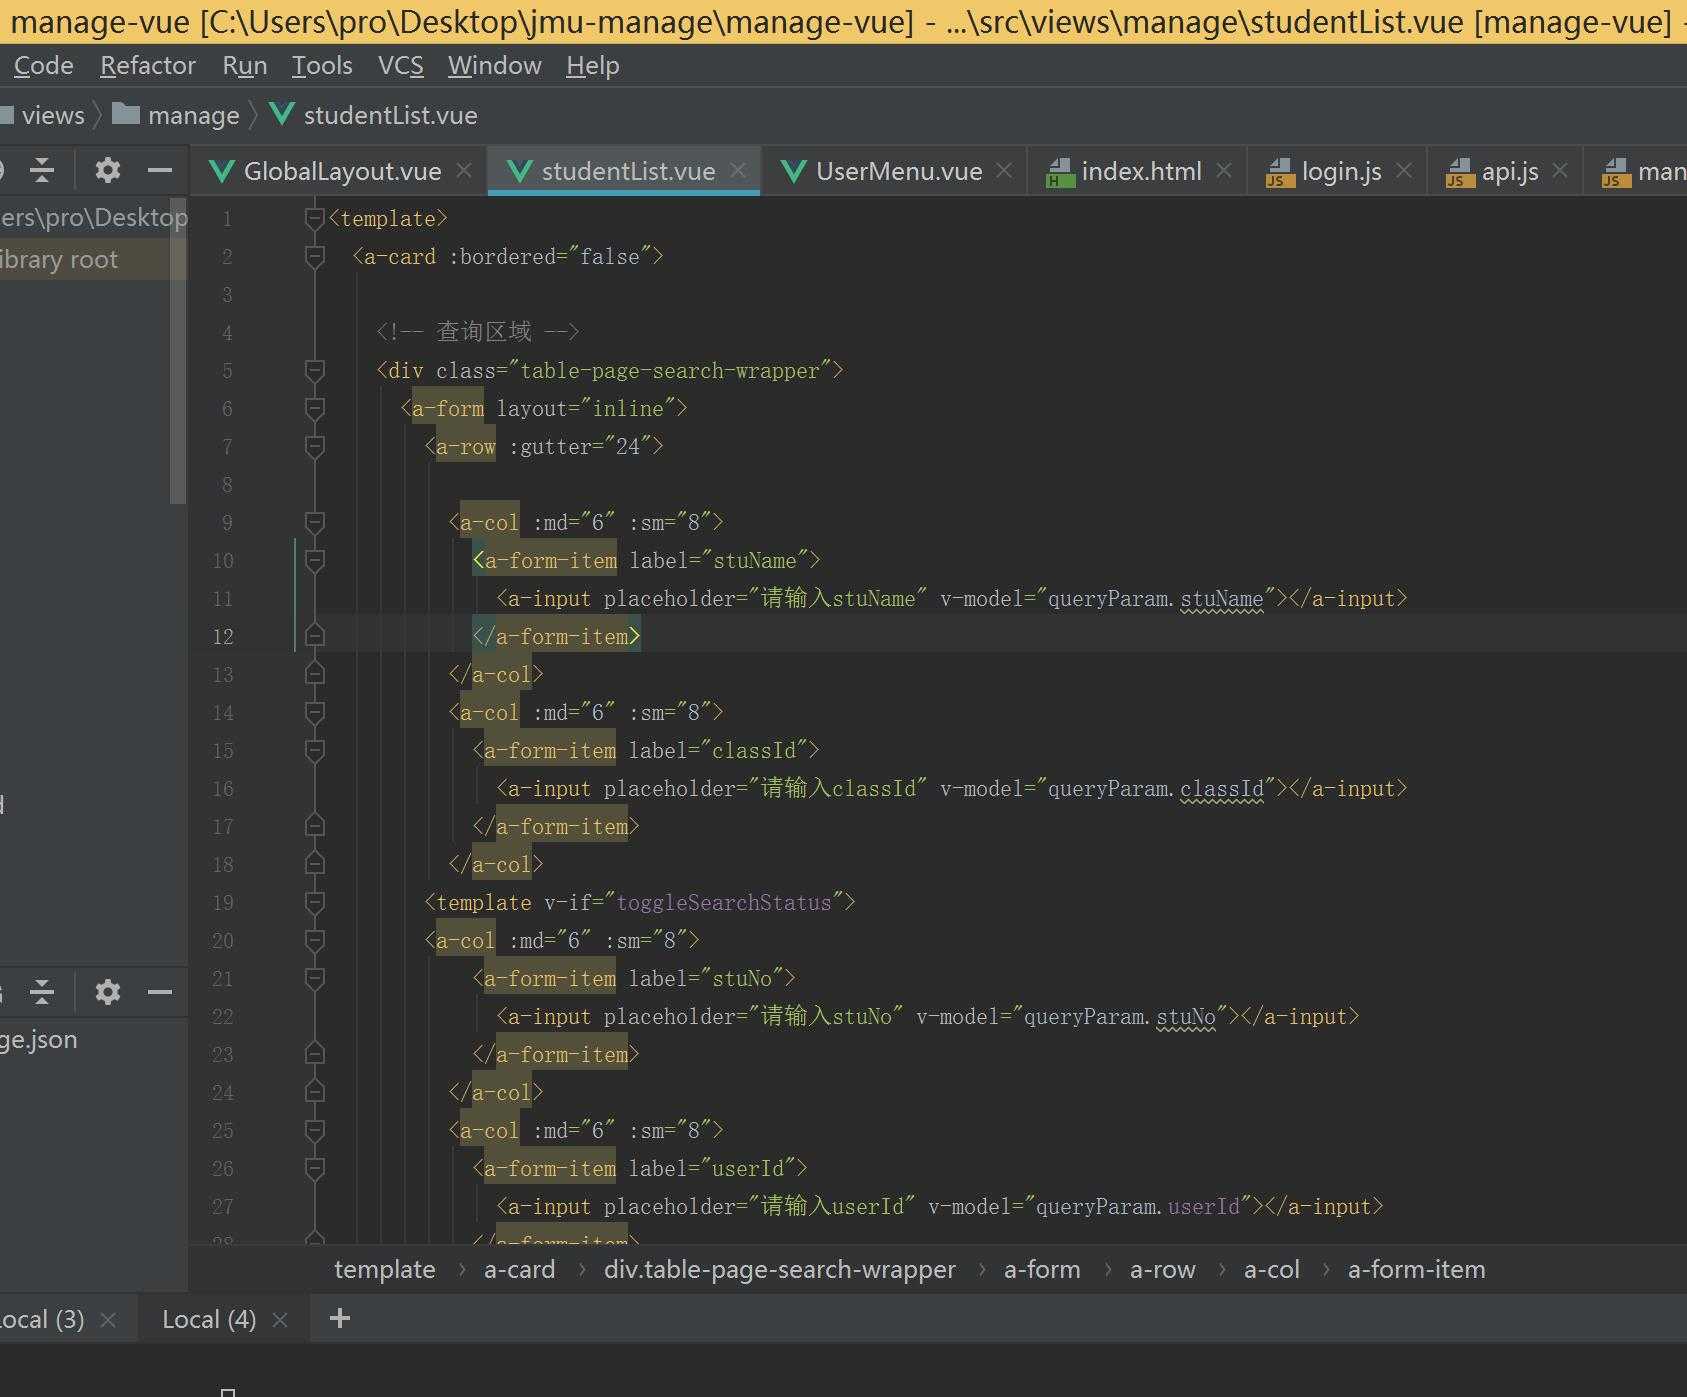Close the GlobalLayout.vue tab
Image resolution: width=1687 pixels, height=1397 pixels.
pyautogui.click(x=464, y=171)
